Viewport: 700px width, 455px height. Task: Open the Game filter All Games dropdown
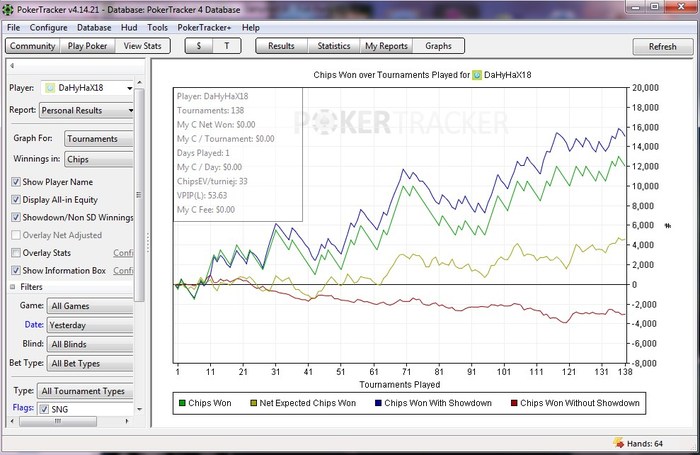(90, 306)
